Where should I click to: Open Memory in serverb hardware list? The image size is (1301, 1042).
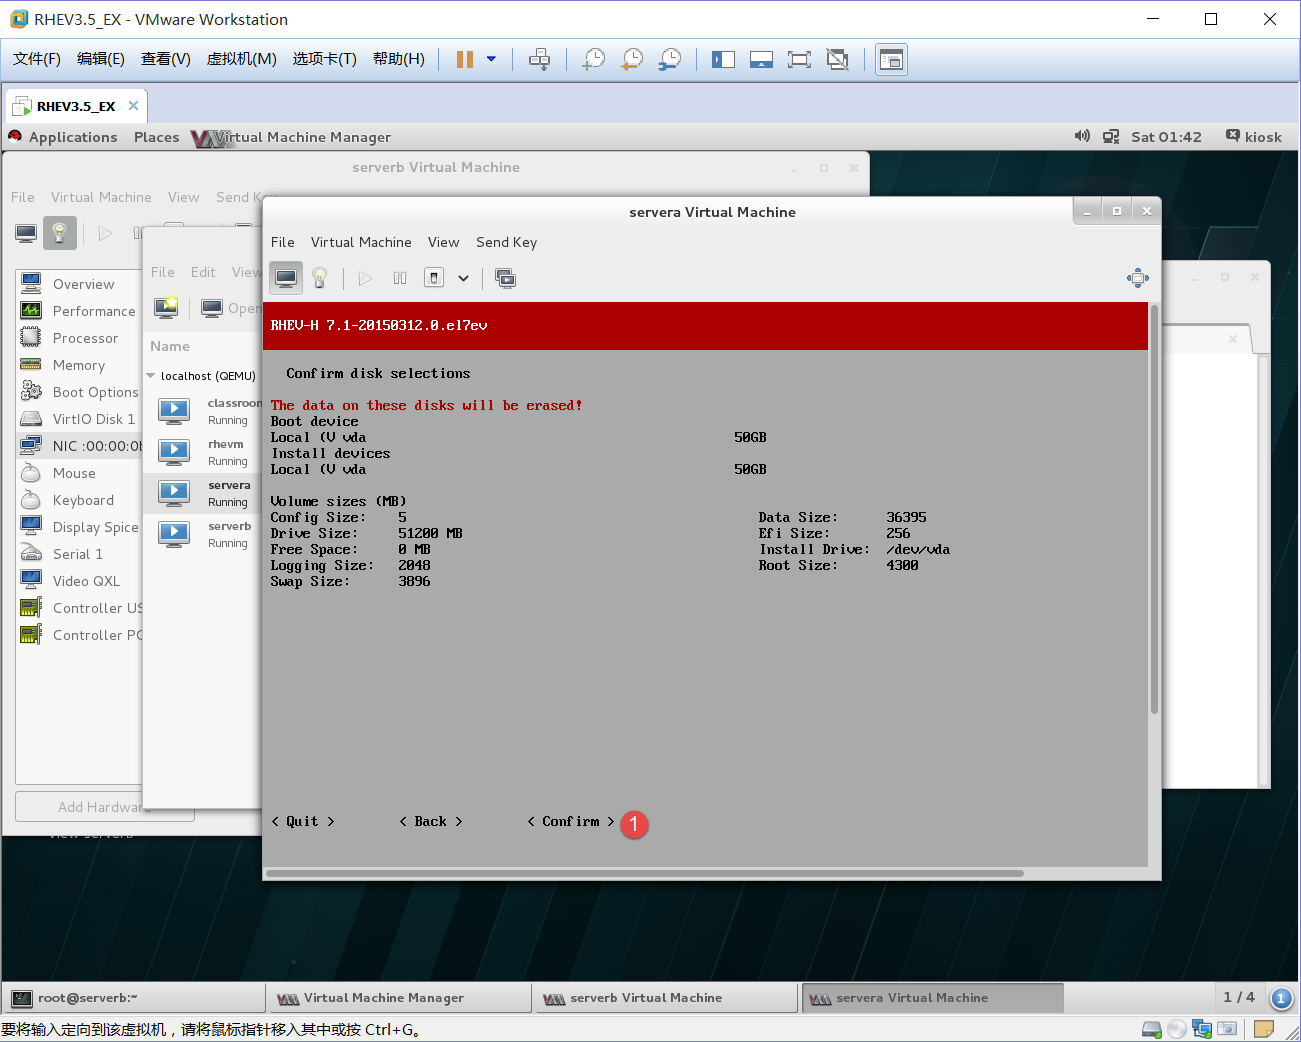click(80, 365)
